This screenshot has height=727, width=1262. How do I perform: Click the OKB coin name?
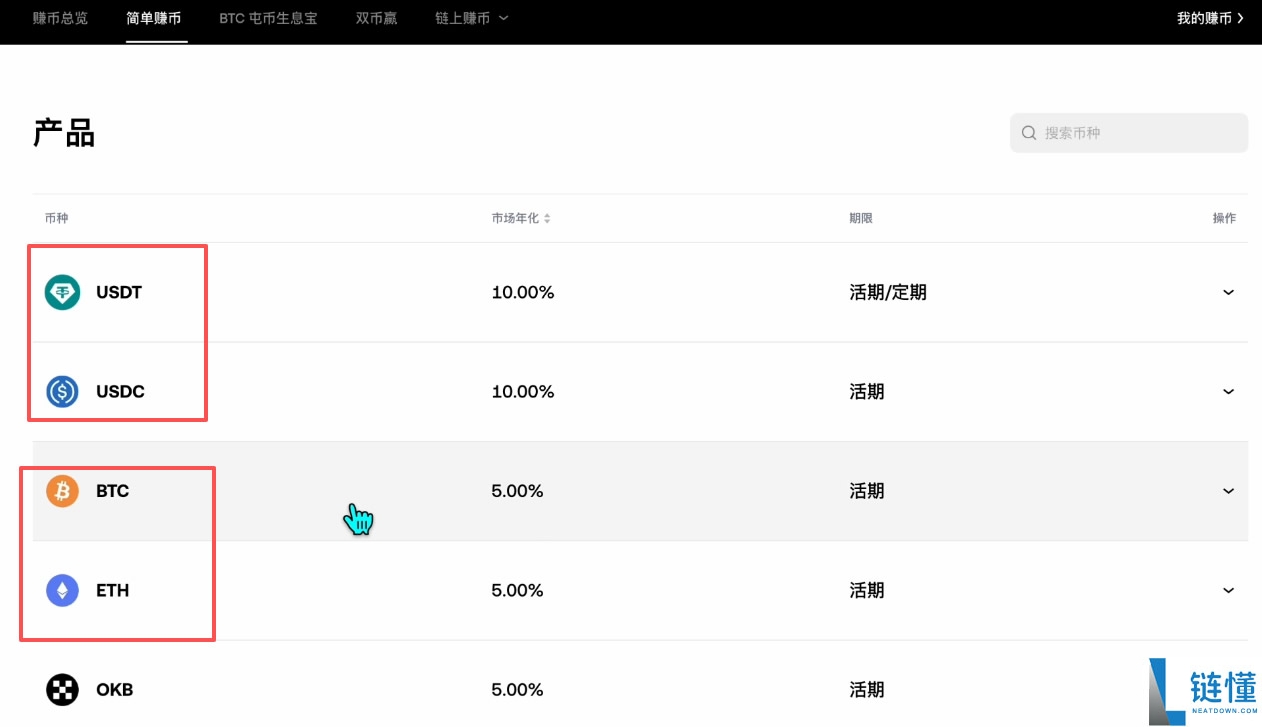(x=114, y=689)
